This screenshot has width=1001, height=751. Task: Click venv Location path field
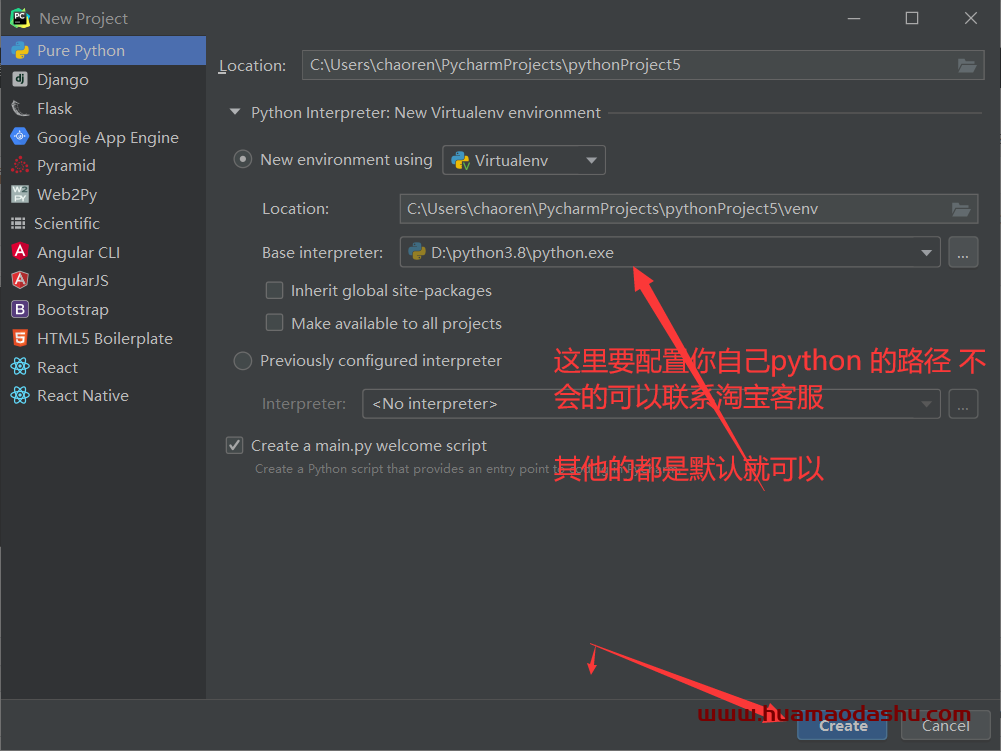(689, 209)
